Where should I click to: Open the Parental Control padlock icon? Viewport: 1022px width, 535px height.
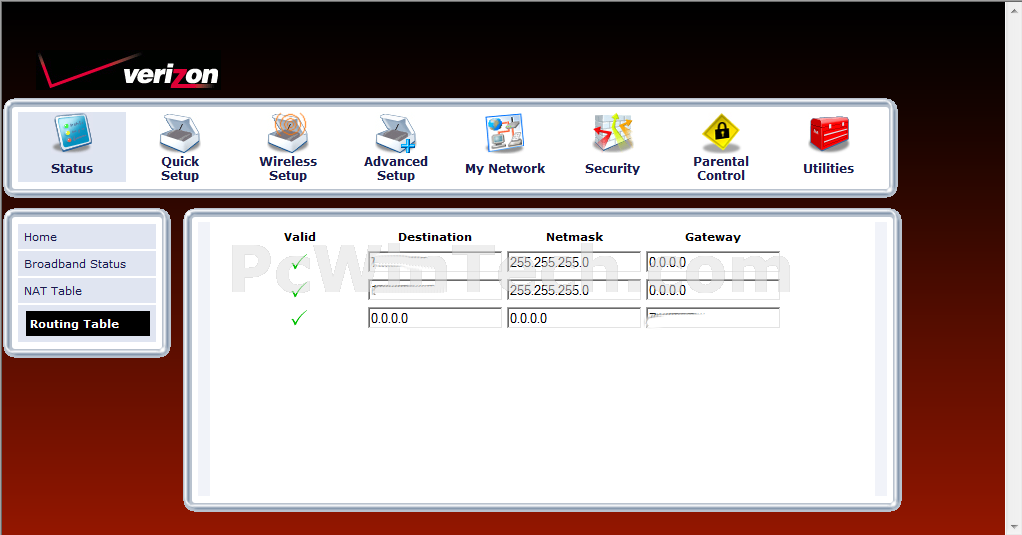coord(721,133)
